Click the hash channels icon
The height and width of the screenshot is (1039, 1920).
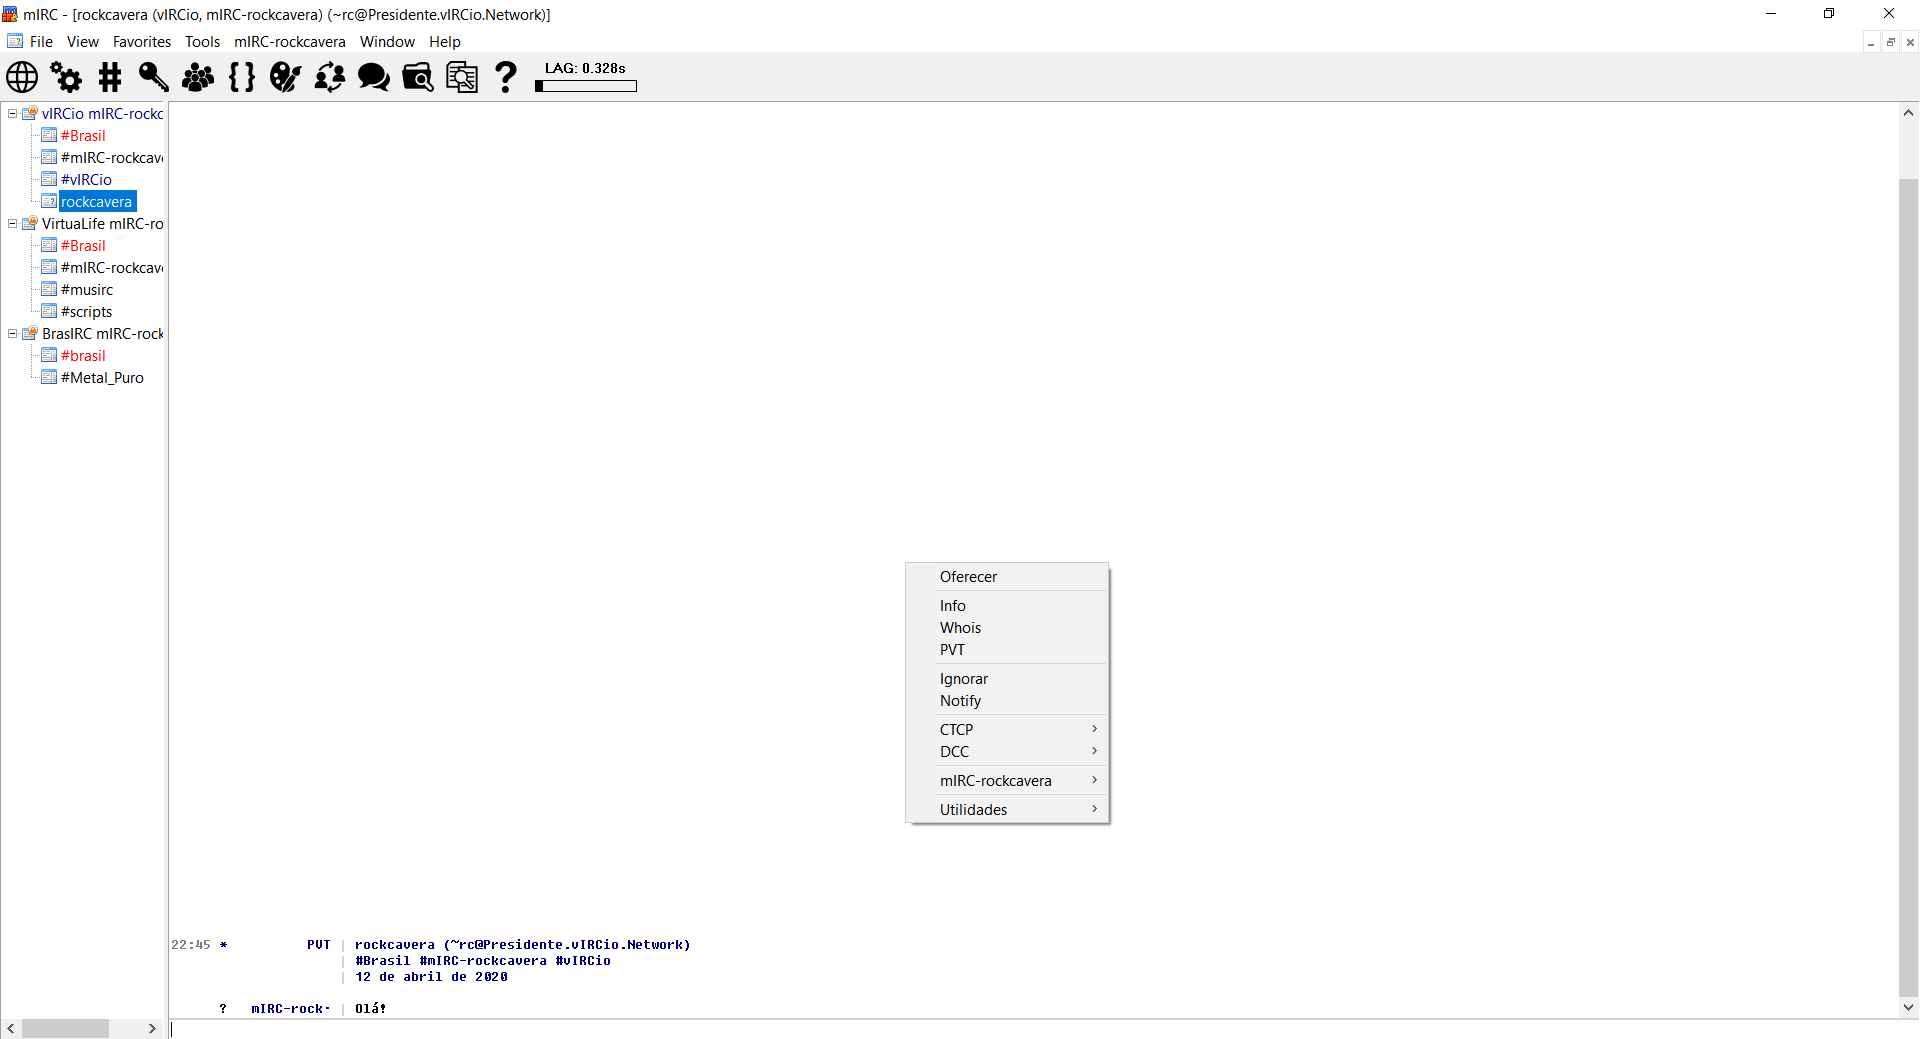pos(110,77)
